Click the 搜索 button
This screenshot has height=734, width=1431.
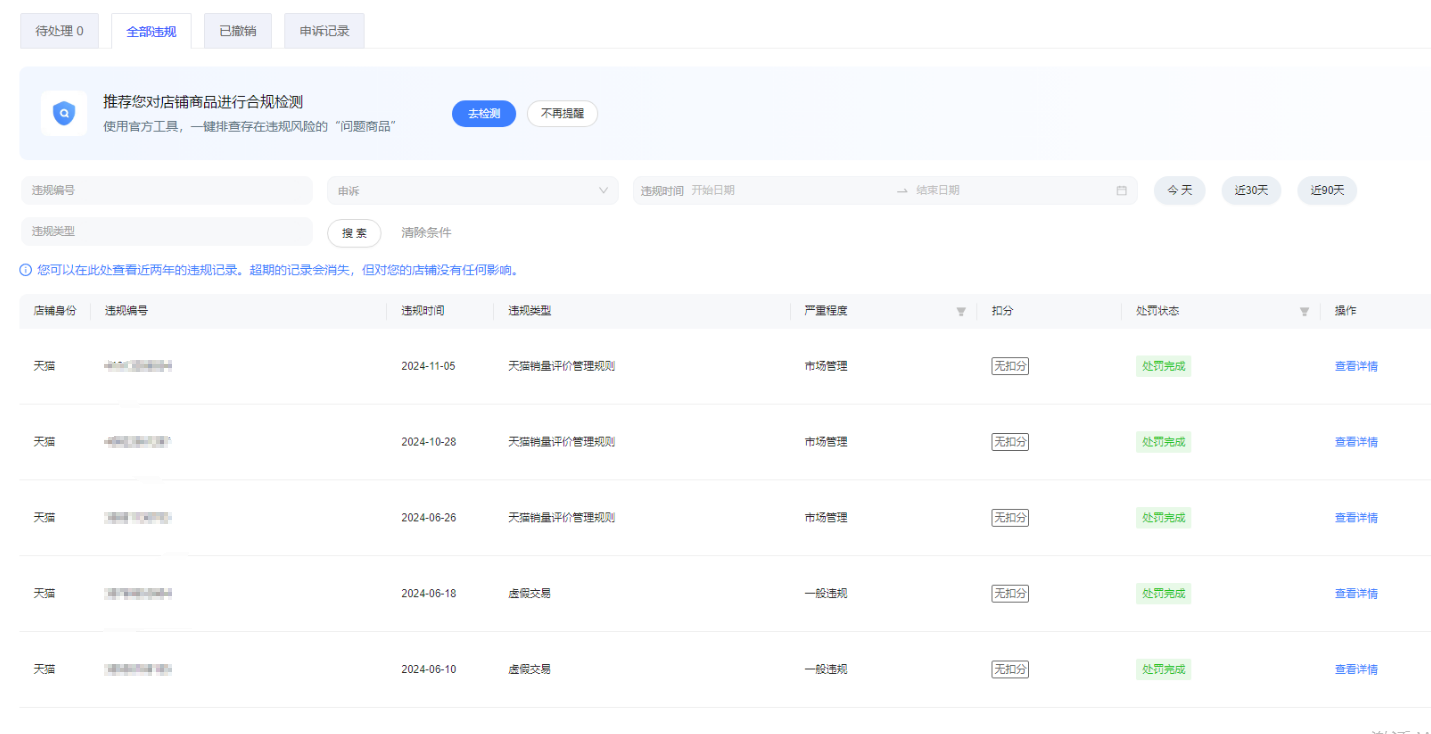tap(354, 233)
